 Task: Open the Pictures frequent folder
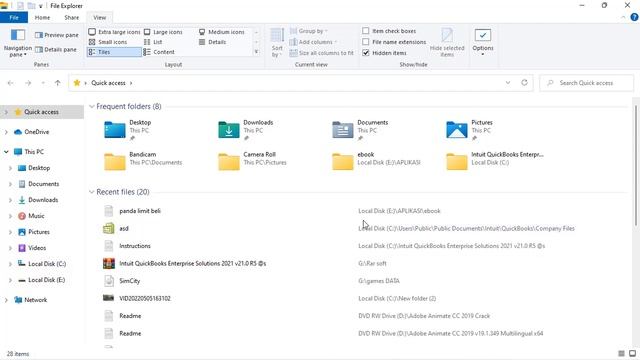[x=470, y=130]
